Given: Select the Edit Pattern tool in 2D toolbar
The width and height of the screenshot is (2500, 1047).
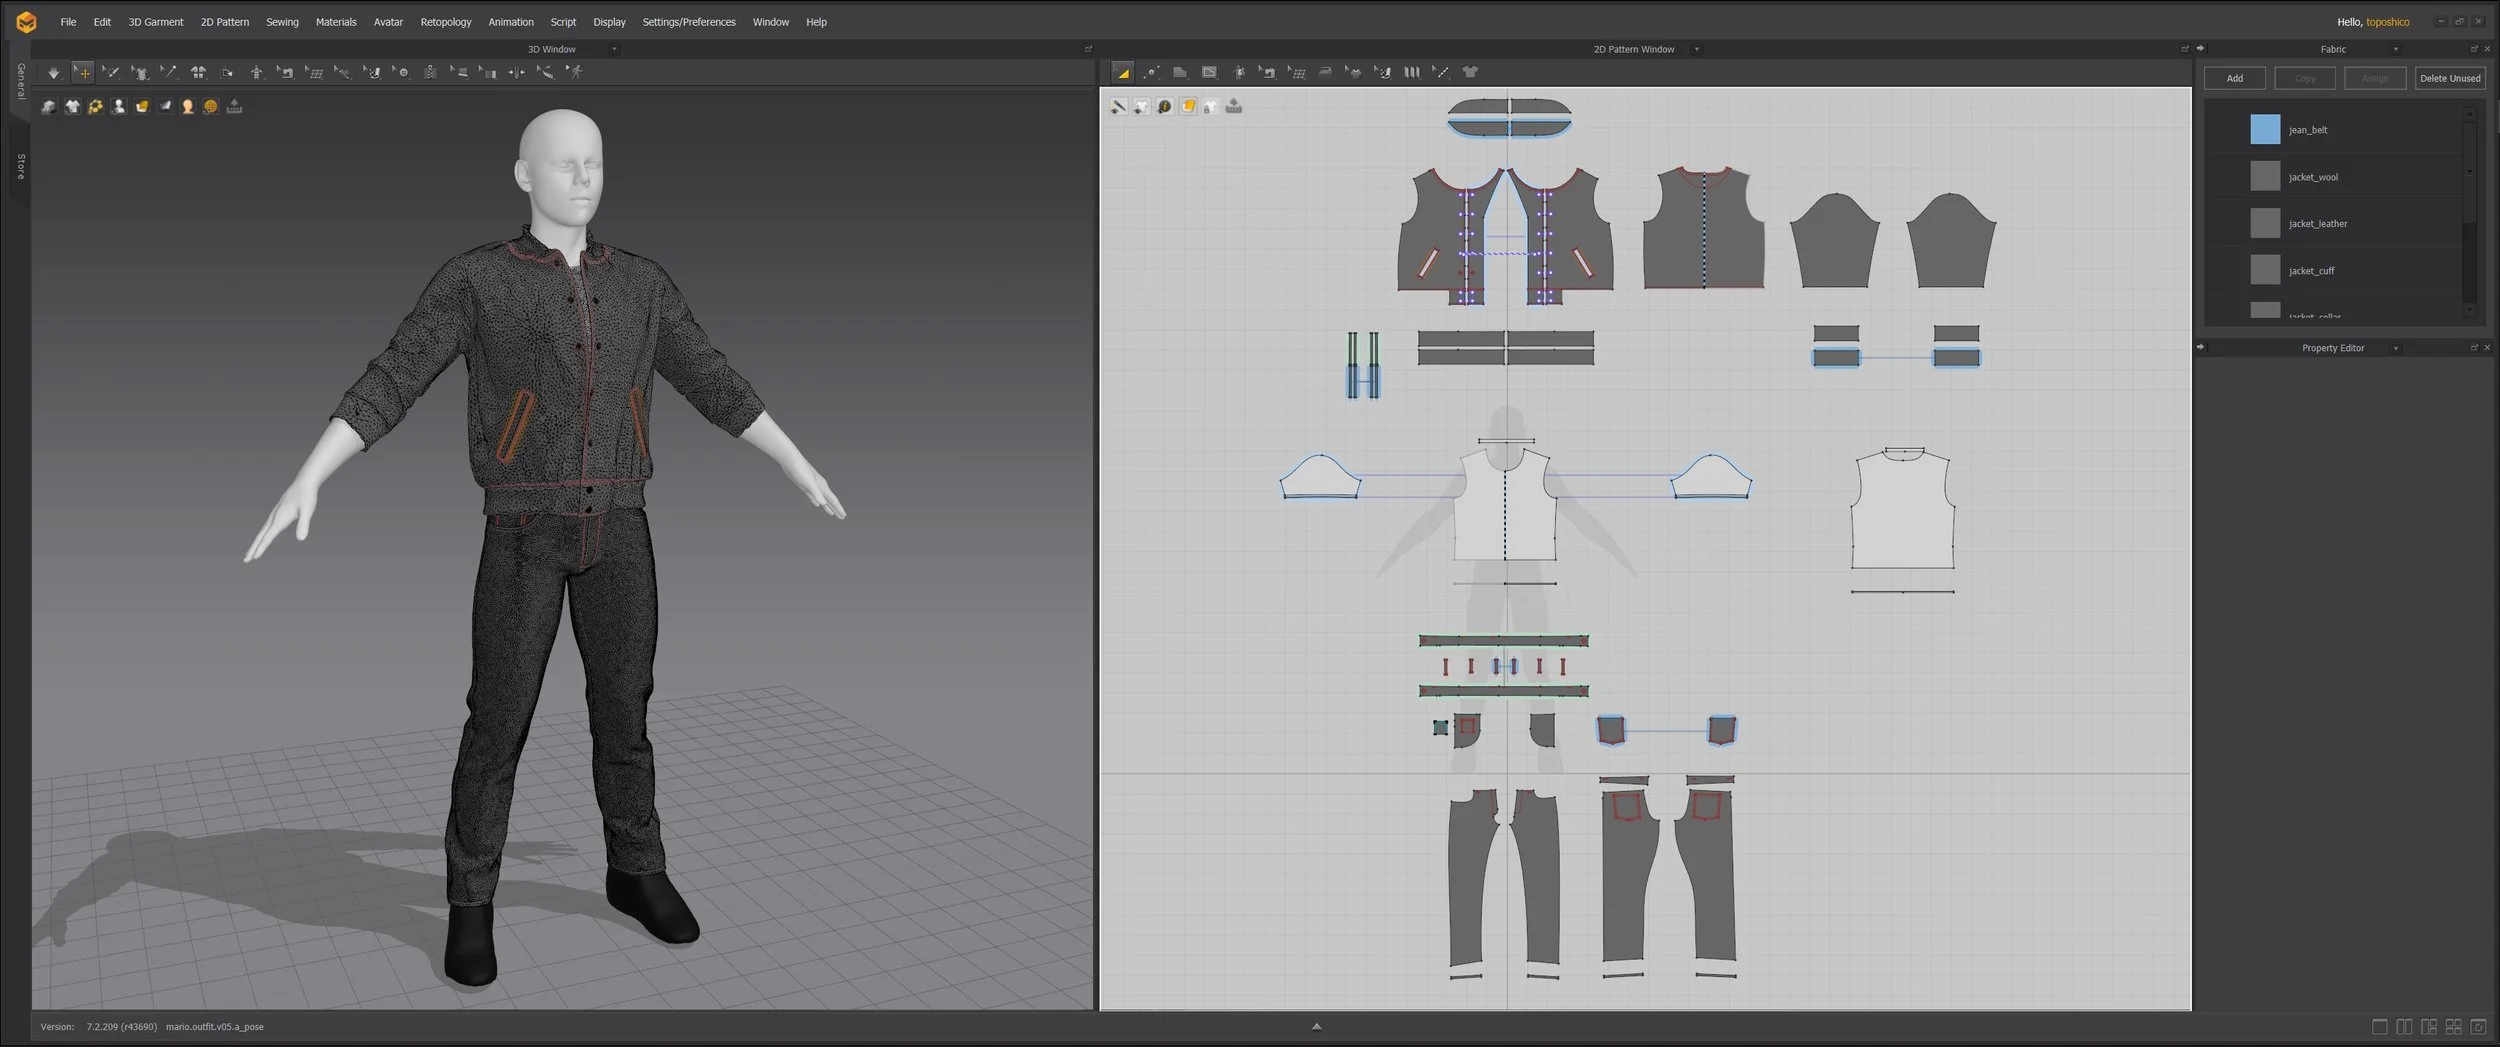Looking at the screenshot, I should 1122,72.
